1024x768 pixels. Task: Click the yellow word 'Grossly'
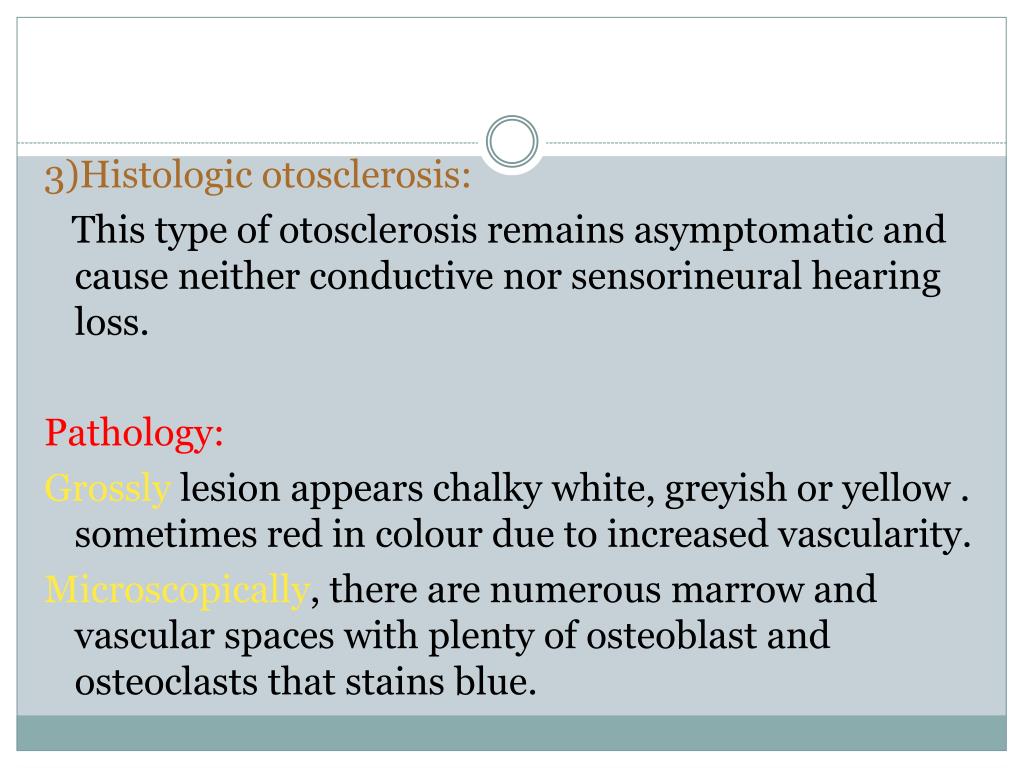click(108, 488)
